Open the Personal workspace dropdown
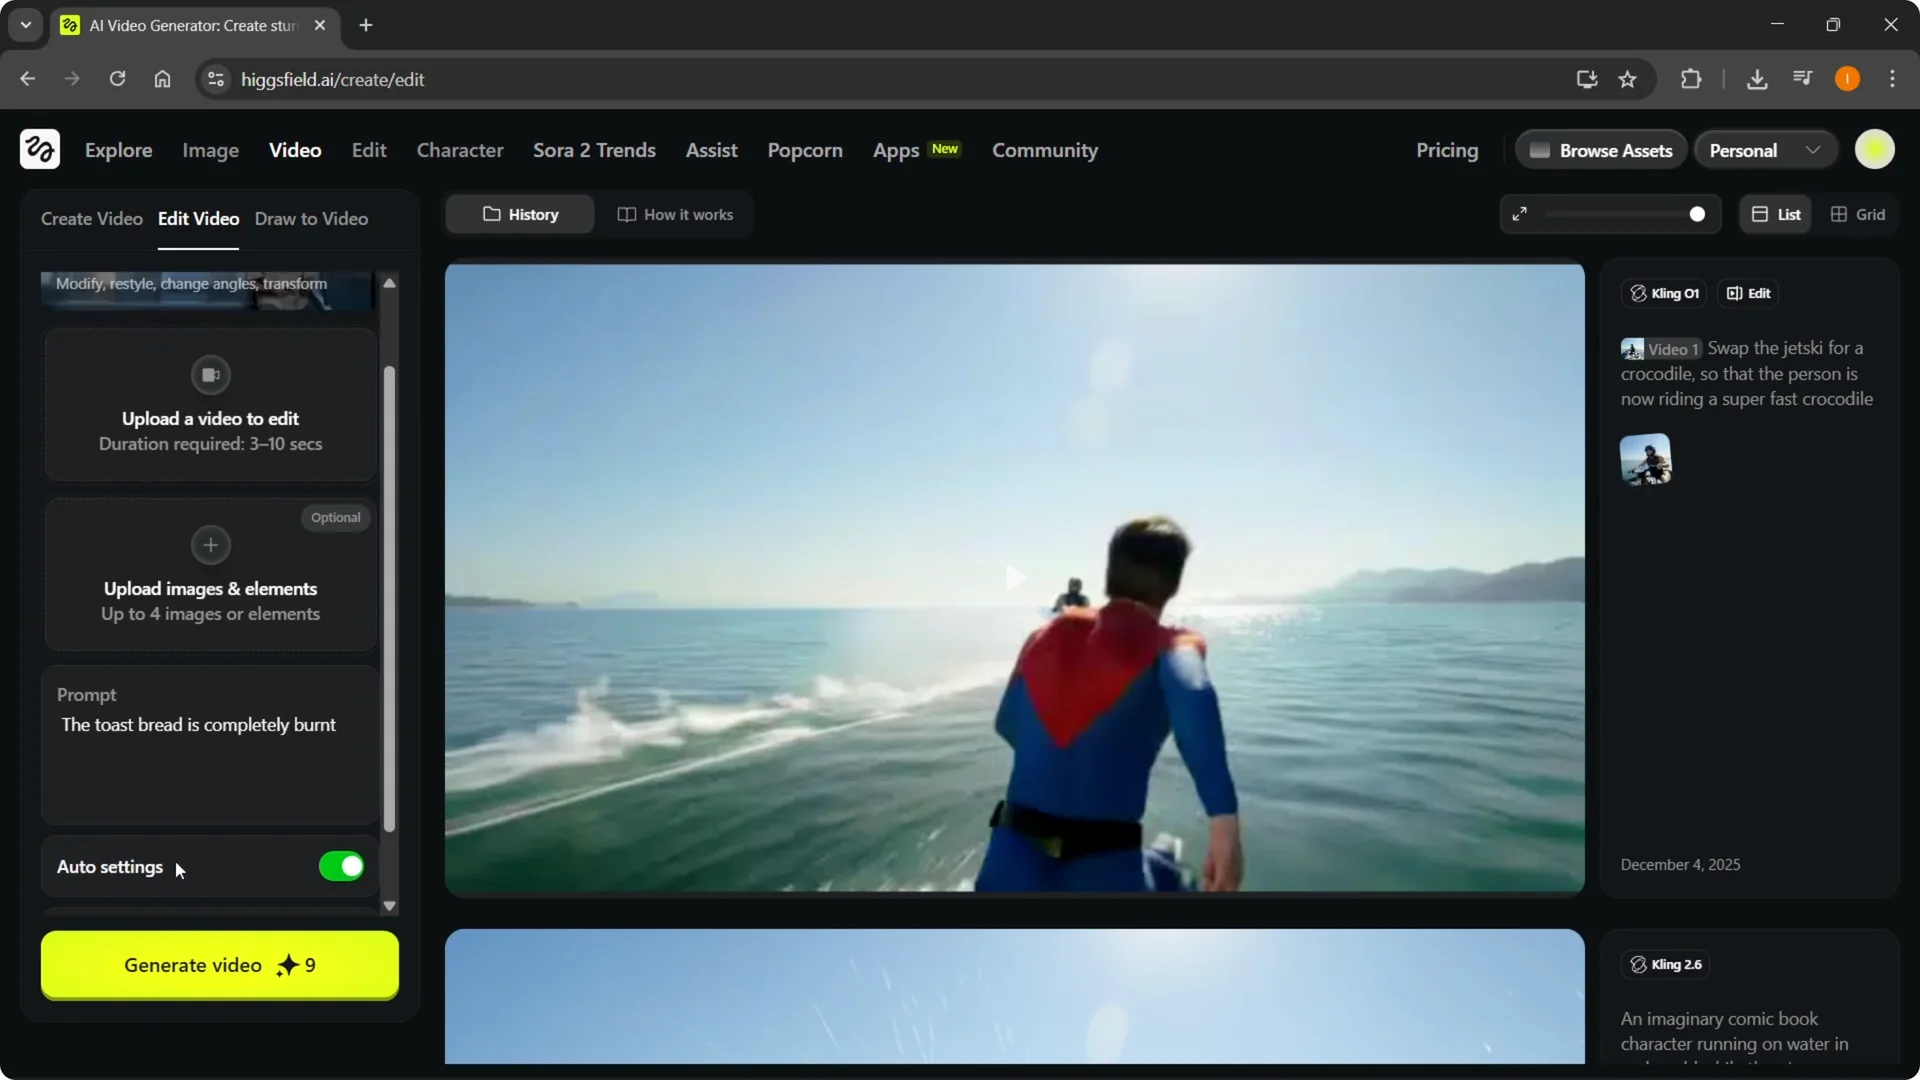 point(1765,149)
